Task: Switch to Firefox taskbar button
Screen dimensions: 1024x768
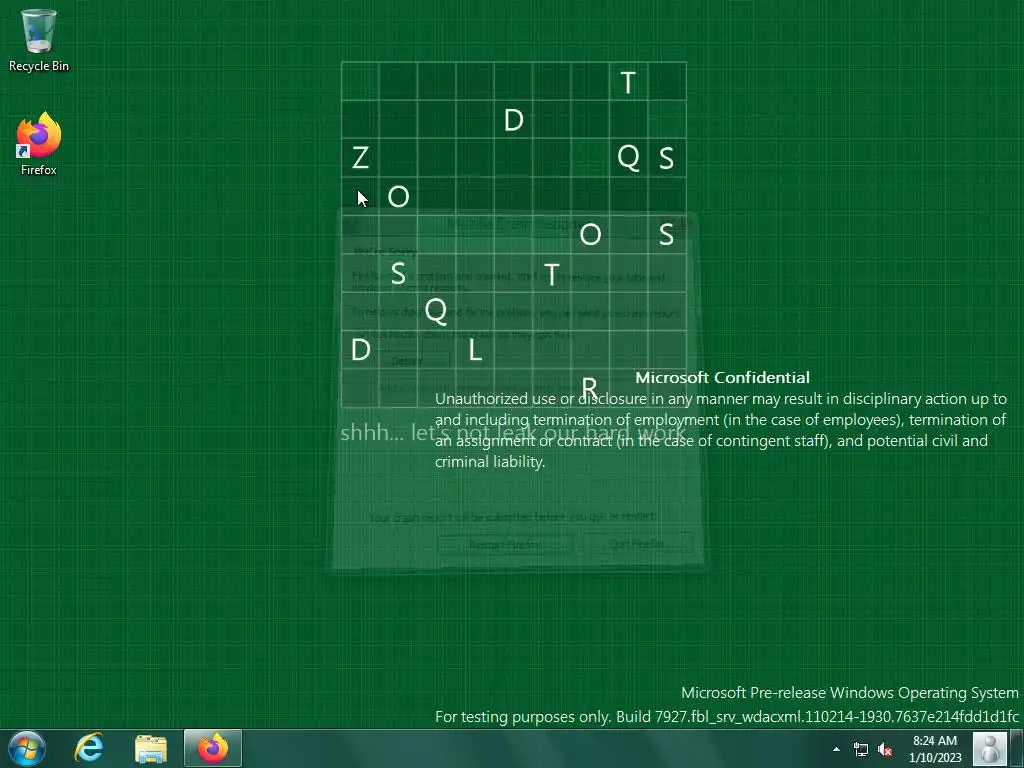Action: pos(213,748)
